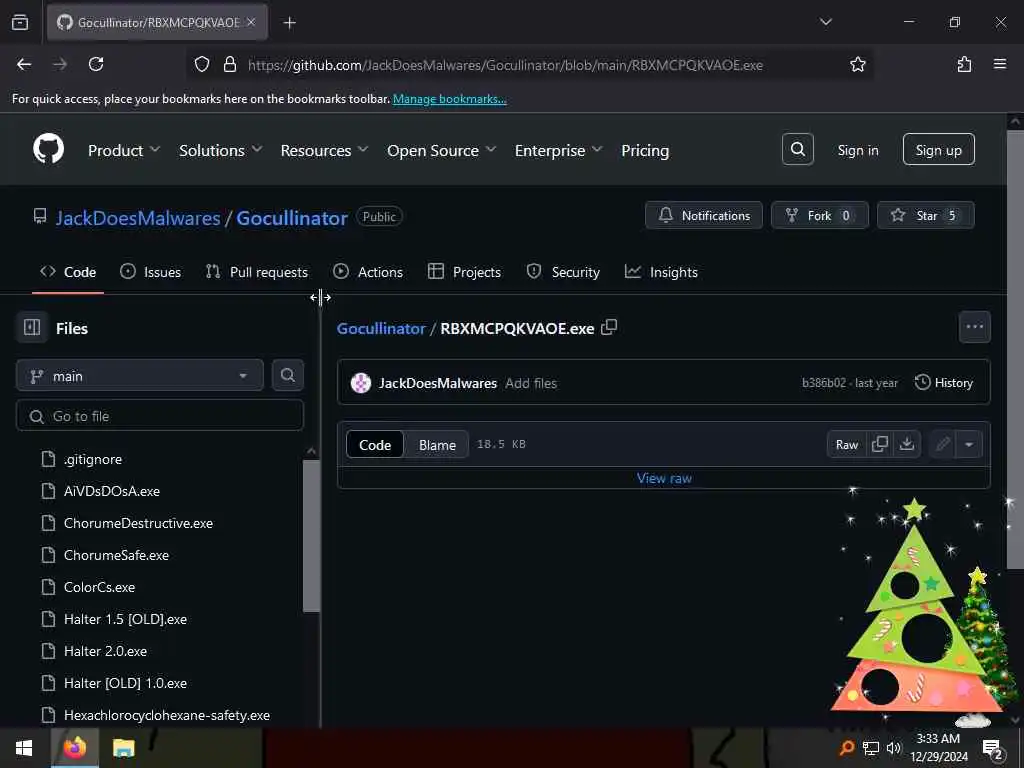The height and width of the screenshot is (768, 1024).
Task: Click the browser address bar URL
Action: click(x=505, y=65)
